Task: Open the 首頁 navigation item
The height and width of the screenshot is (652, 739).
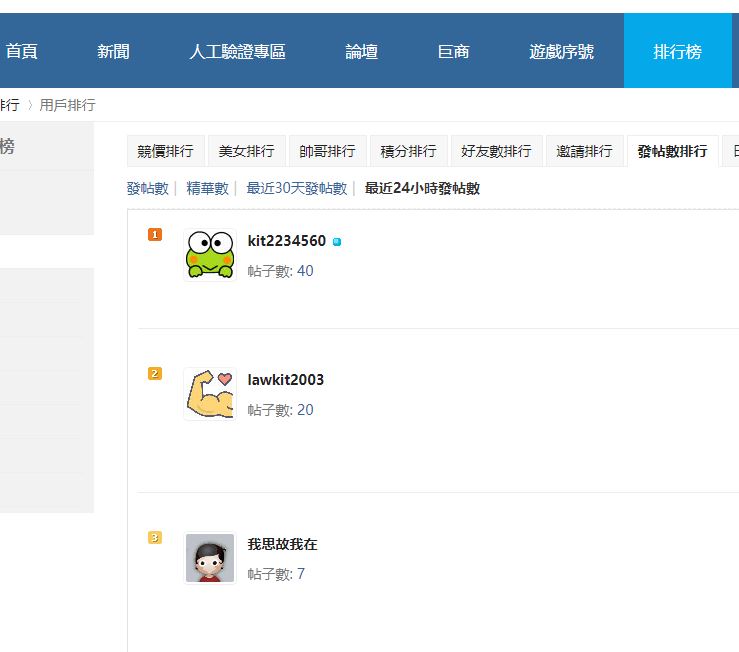Action: point(22,52)
